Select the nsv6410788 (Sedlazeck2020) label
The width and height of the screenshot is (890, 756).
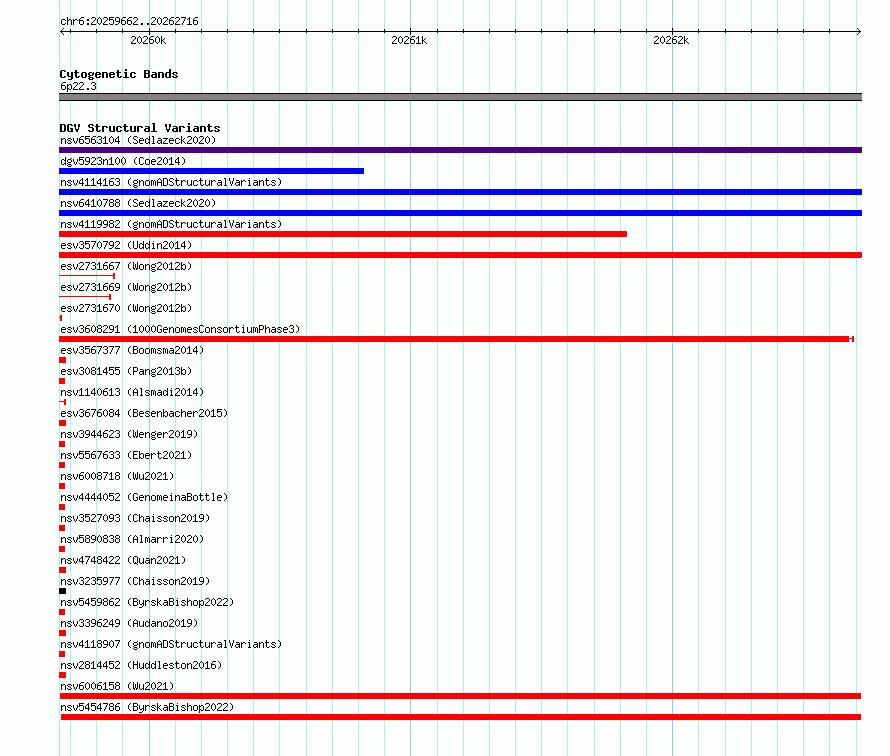pyautogui.click(x=138, y=203)
